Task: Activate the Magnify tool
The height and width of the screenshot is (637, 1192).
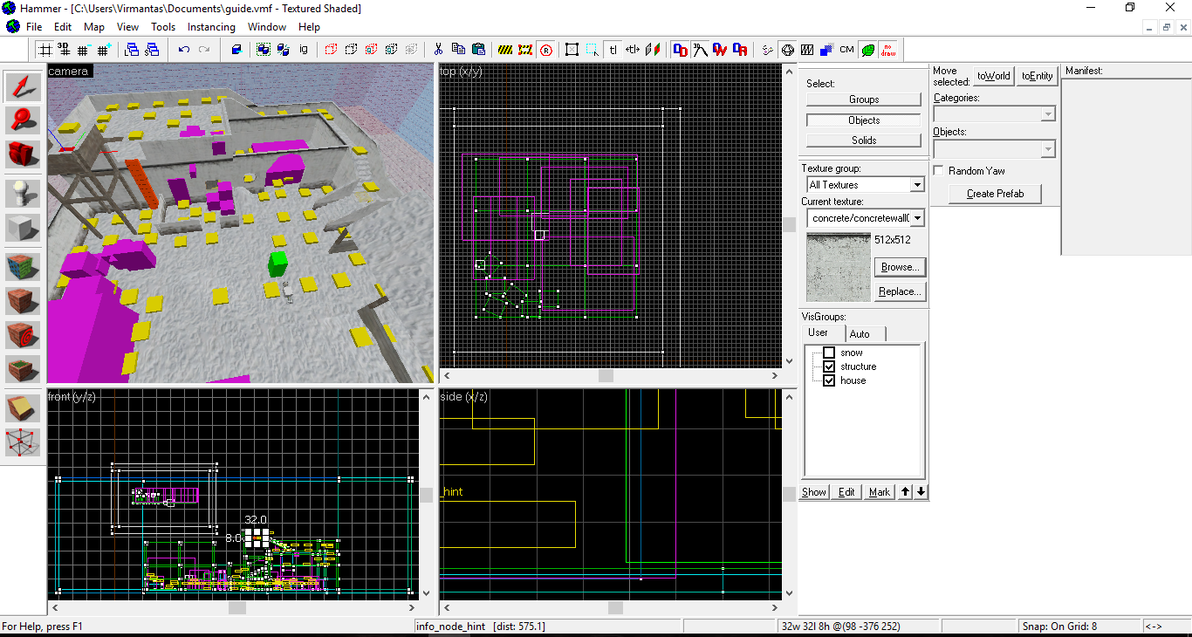Action: [x=23, y=120]
